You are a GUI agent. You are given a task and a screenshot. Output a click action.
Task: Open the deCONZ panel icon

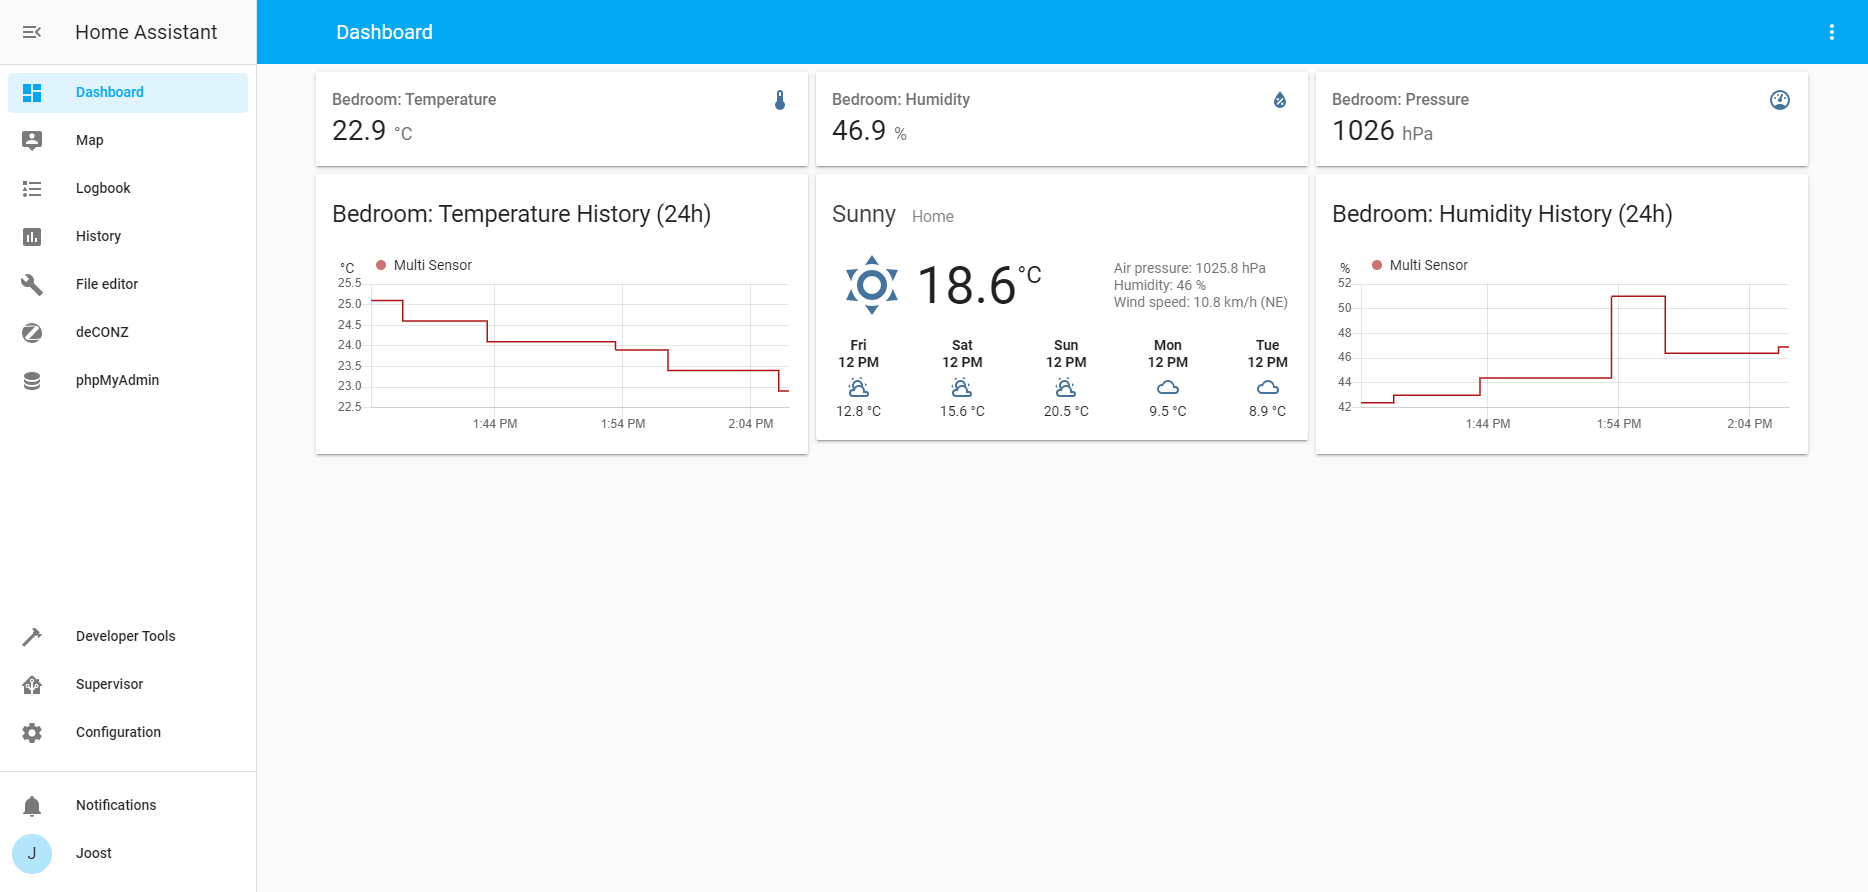[32, 332]
